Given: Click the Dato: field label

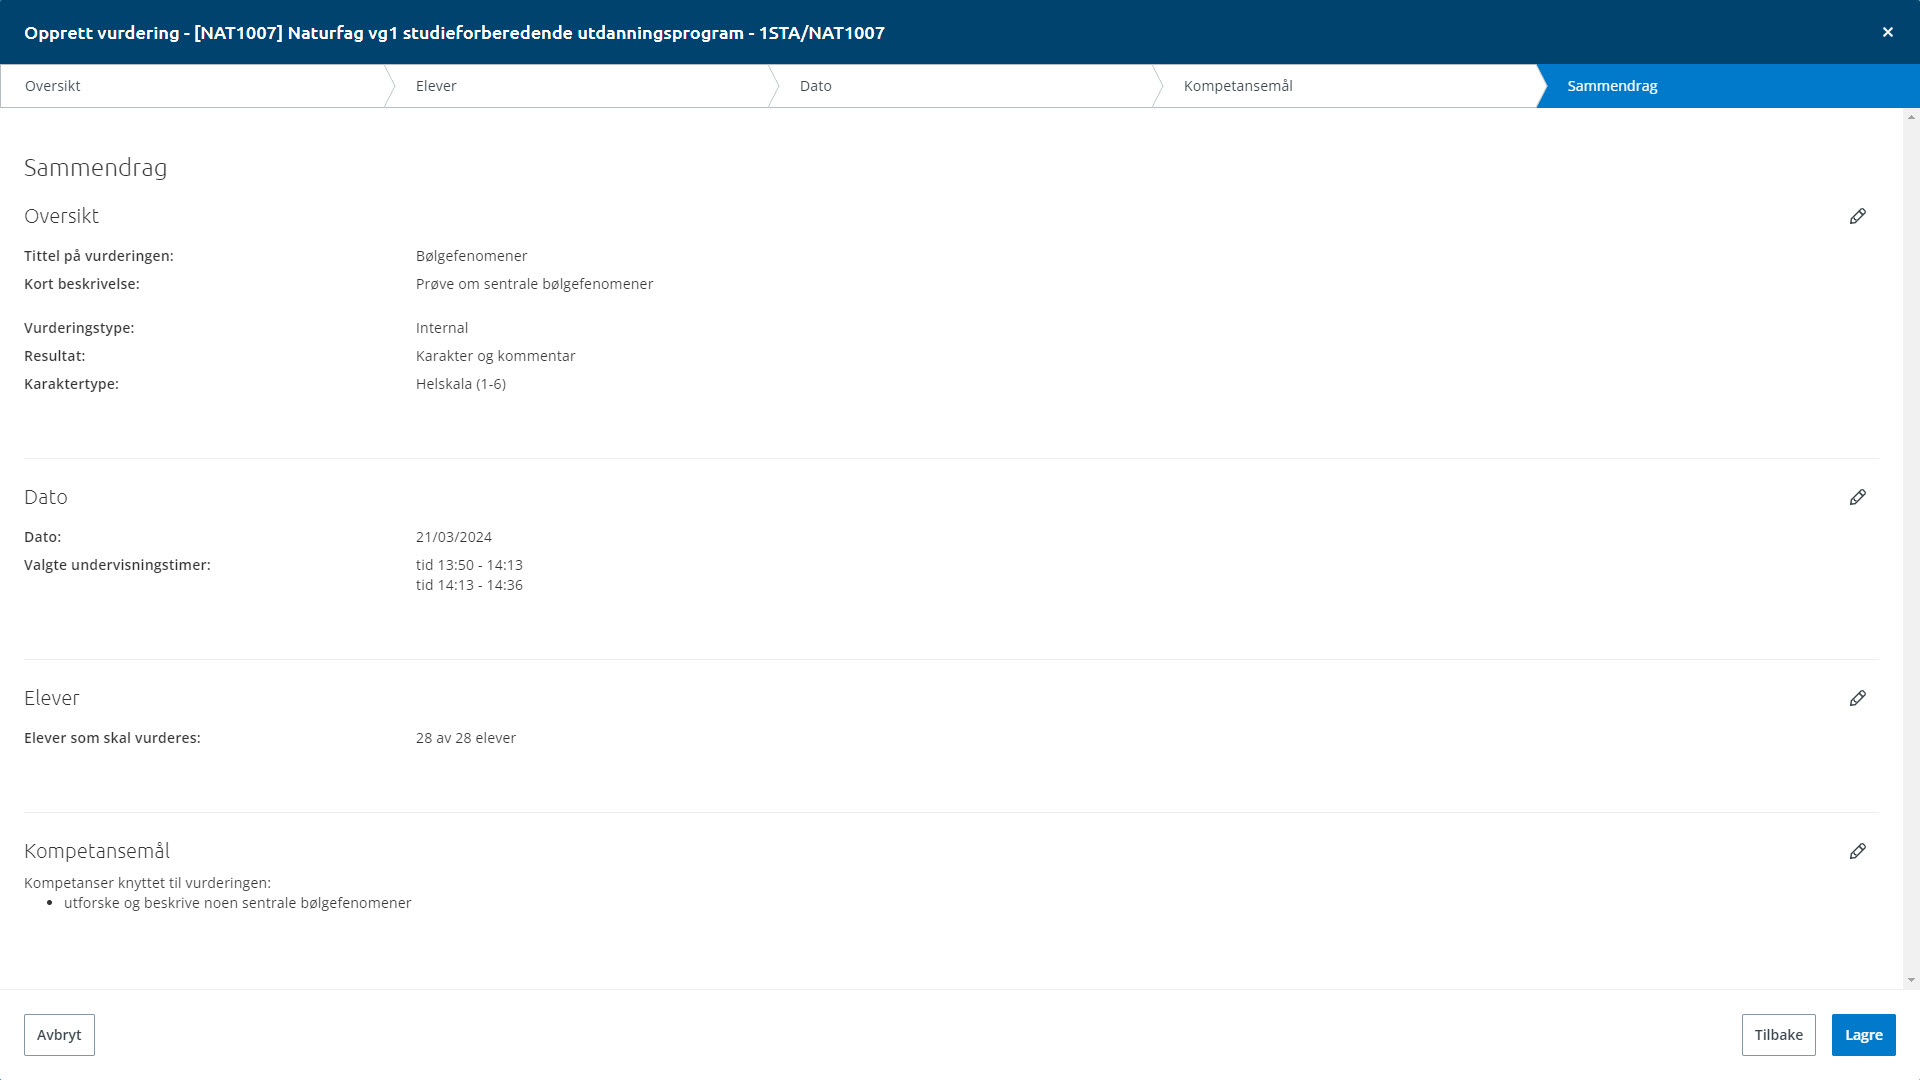Looking at the screenshot, I should pos(42,537).
